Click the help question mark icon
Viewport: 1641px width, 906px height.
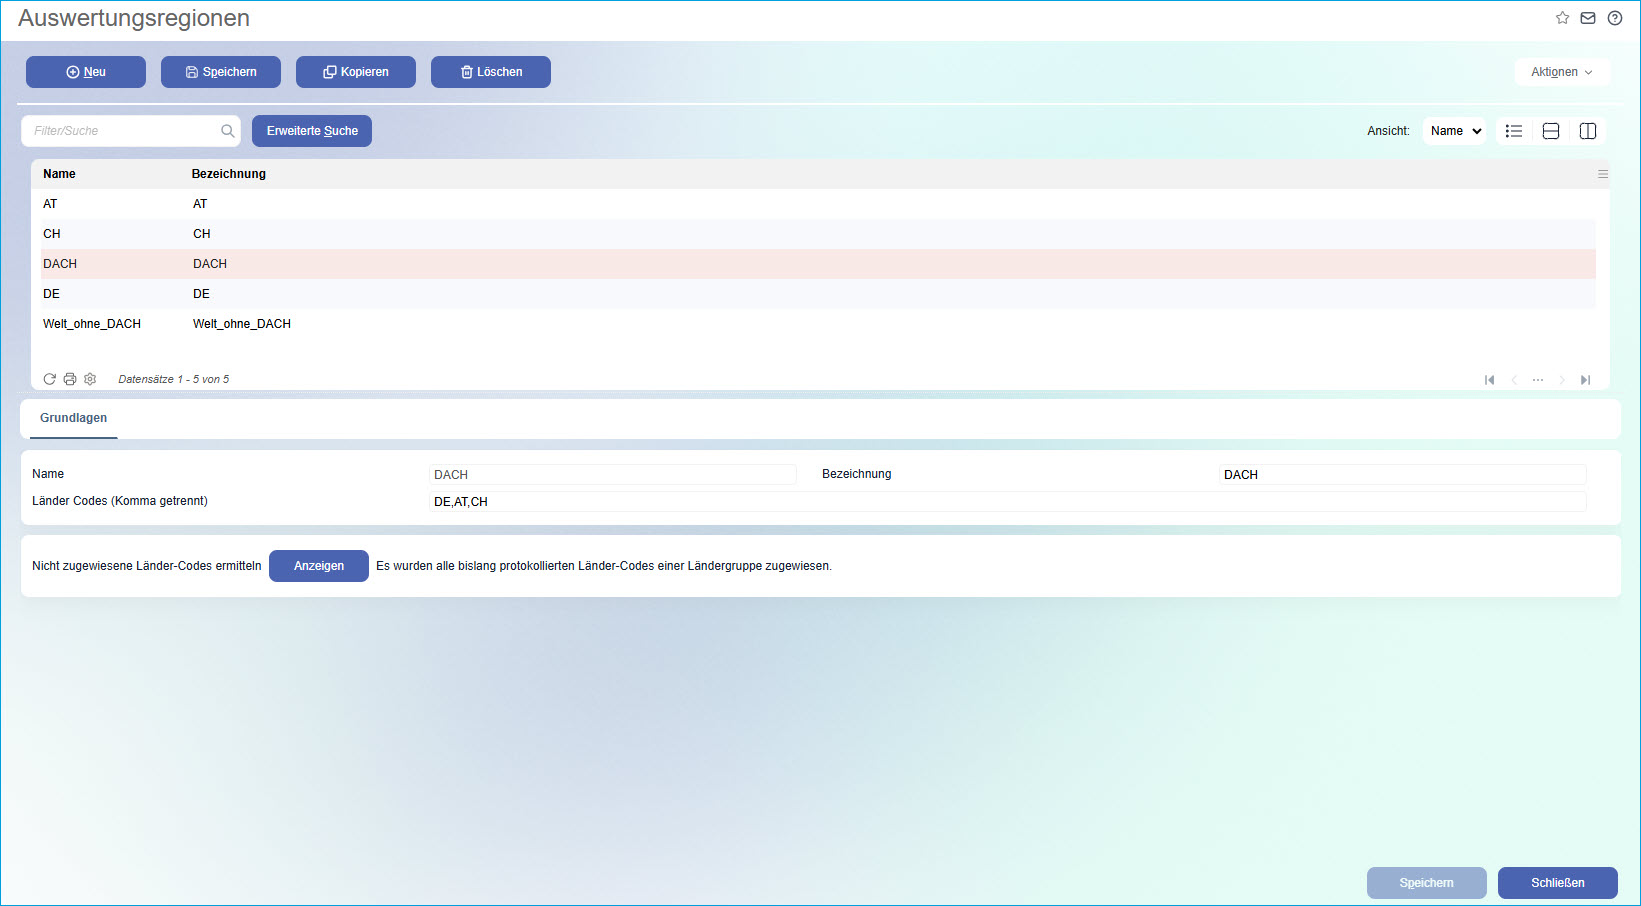tap(1615, 18)
